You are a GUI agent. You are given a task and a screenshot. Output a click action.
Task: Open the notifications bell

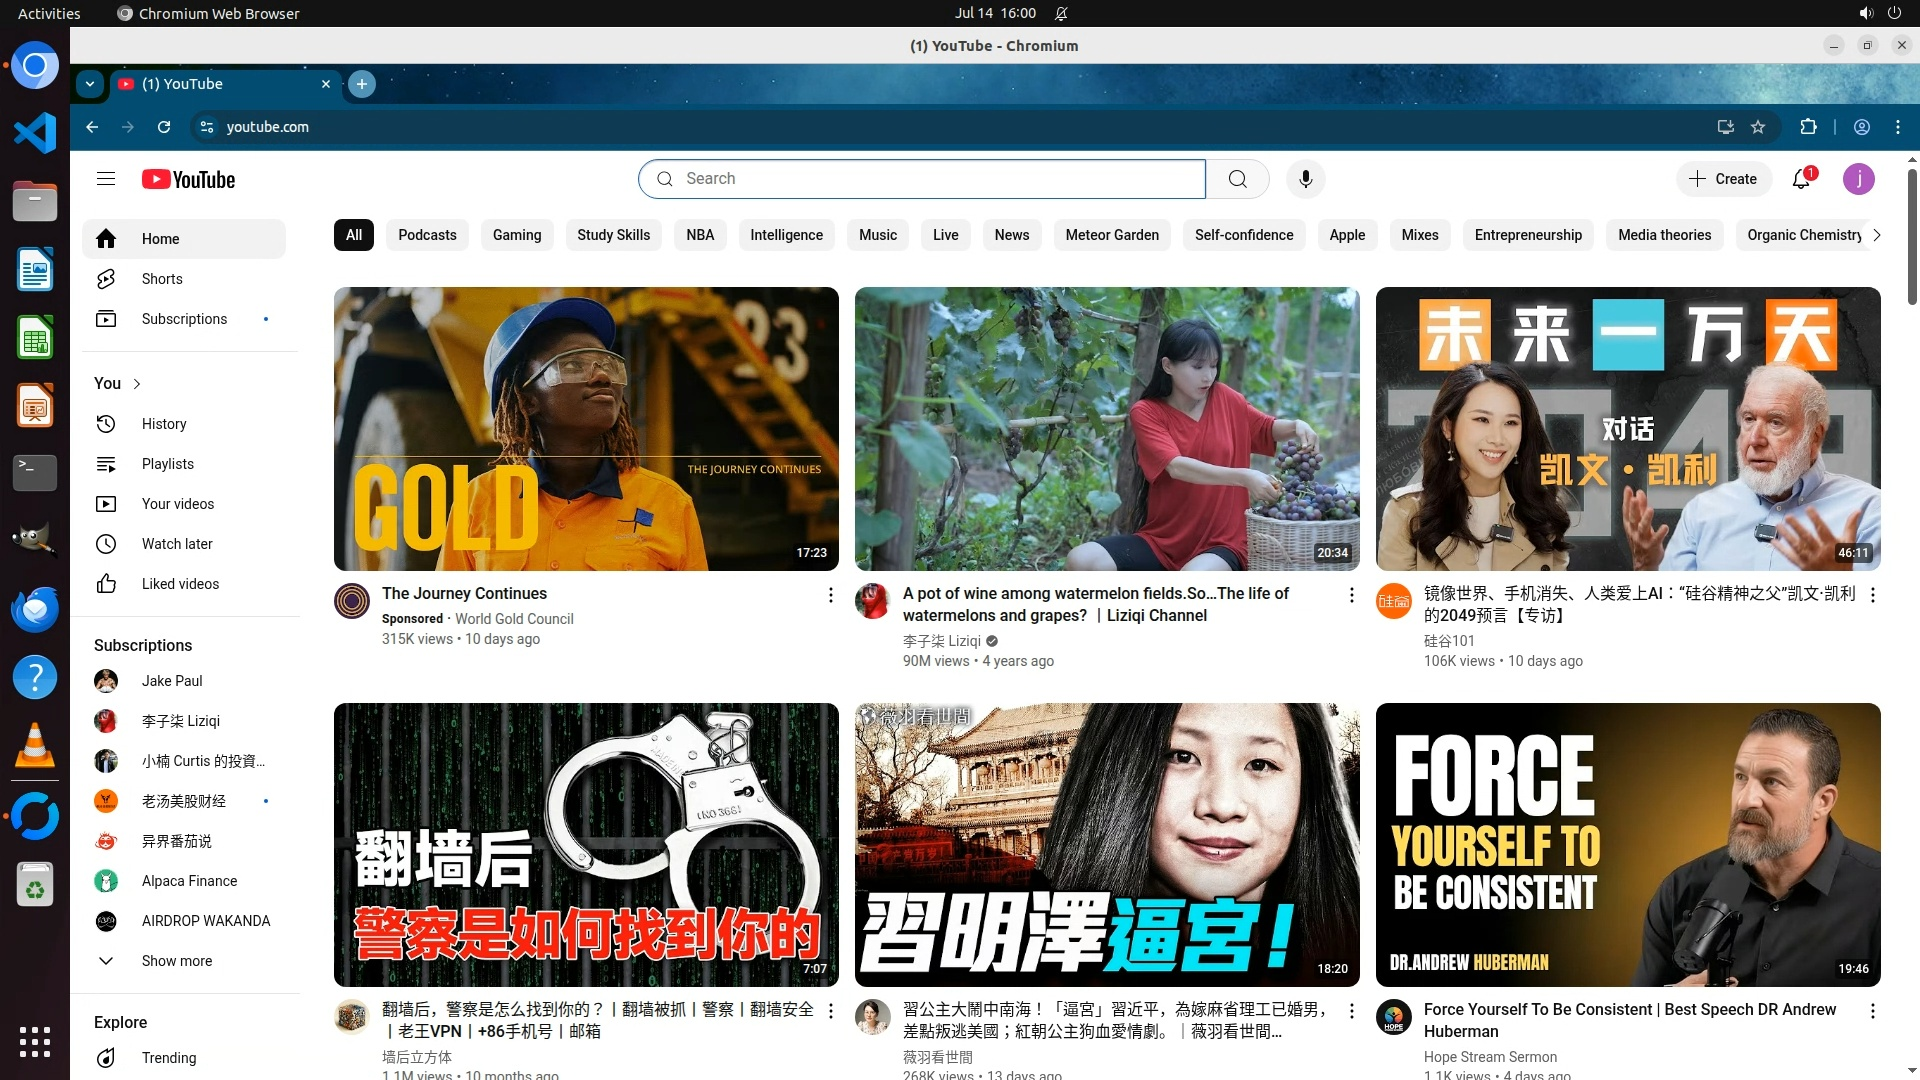click(1801, 179)
